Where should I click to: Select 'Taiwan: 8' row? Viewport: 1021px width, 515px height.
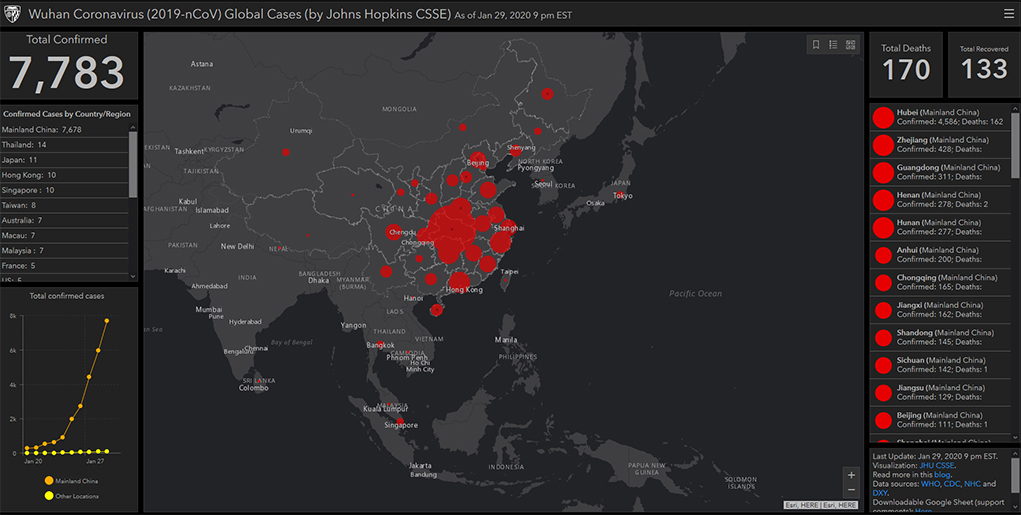pyautogui.click(x=64, y=205)
